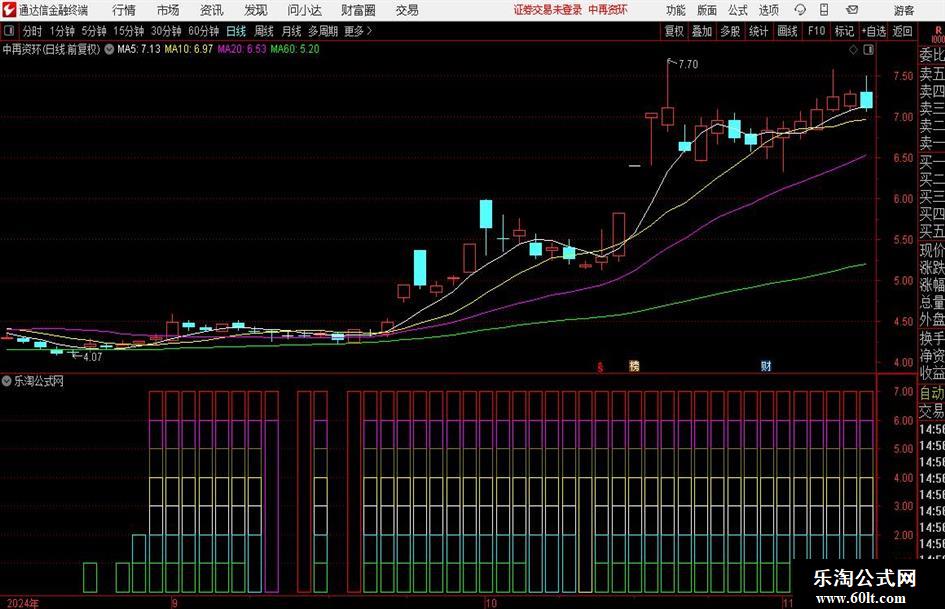Open the 公式 menu
Screen dimensions: 945x609
click(x=738, y=10)
